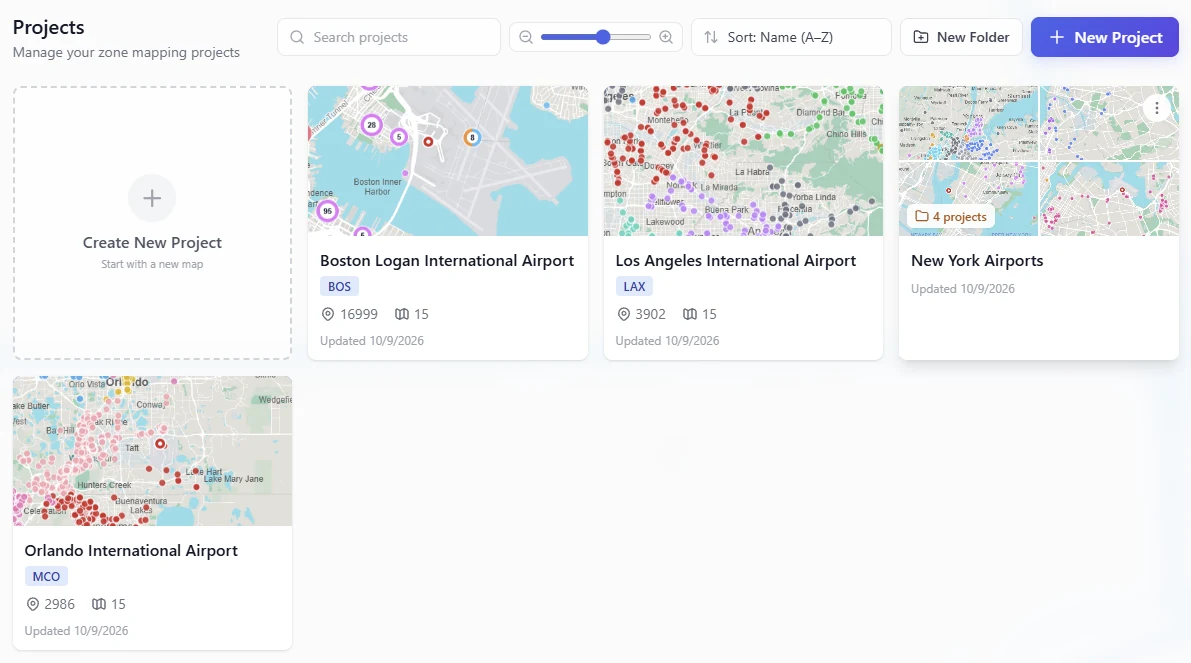Screen dimensions: 1191x663
Task: Click the MCO airport code tag
Action: click(x=46, y=576)
